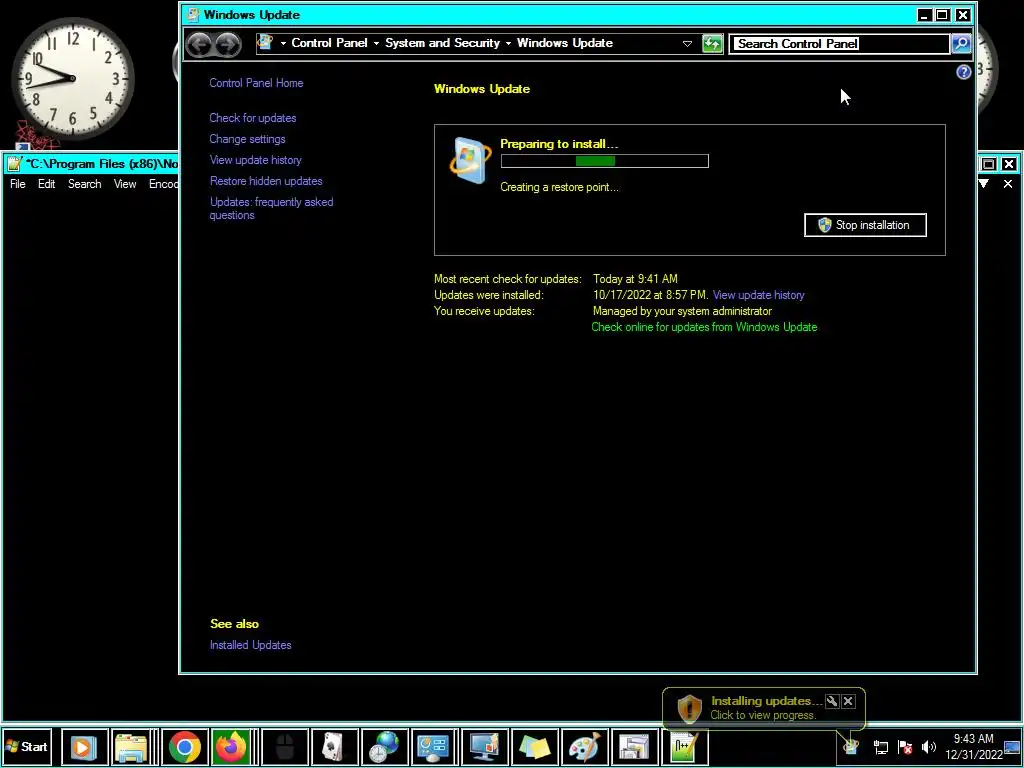Close the Notepad++ document tab X

(x=1008, y=184)
